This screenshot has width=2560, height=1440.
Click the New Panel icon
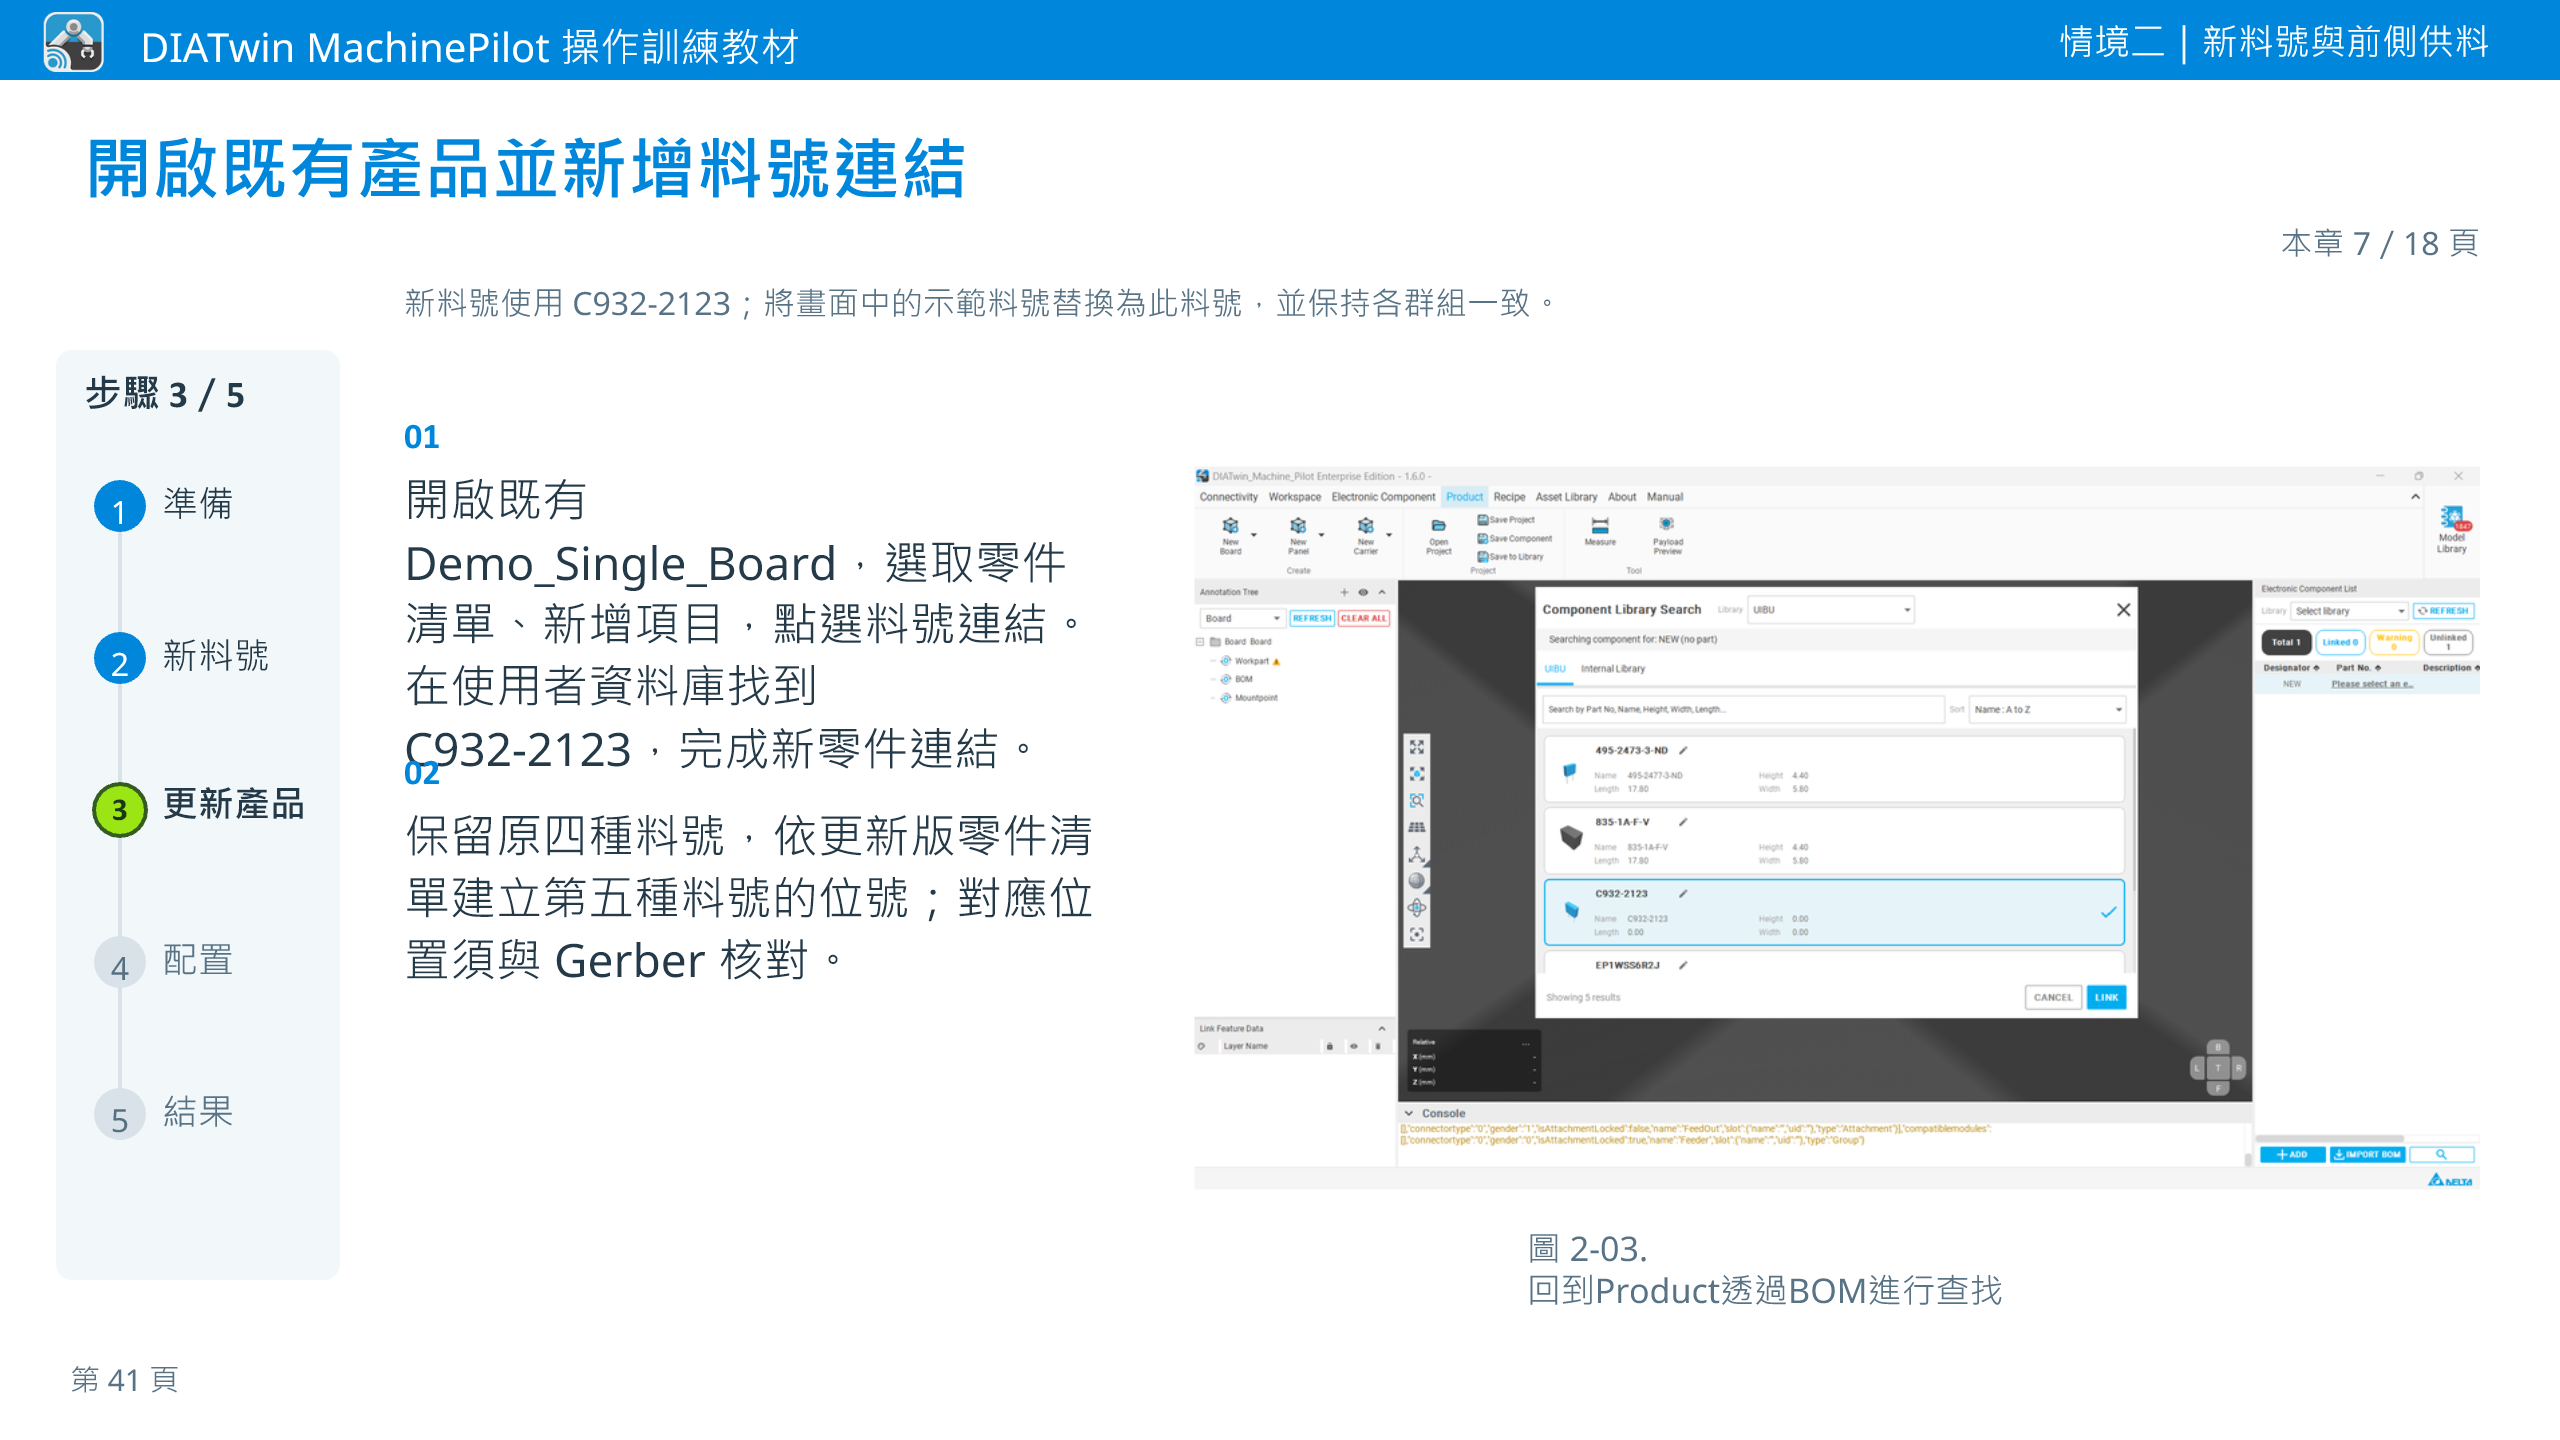click(x=1298, y=527)
